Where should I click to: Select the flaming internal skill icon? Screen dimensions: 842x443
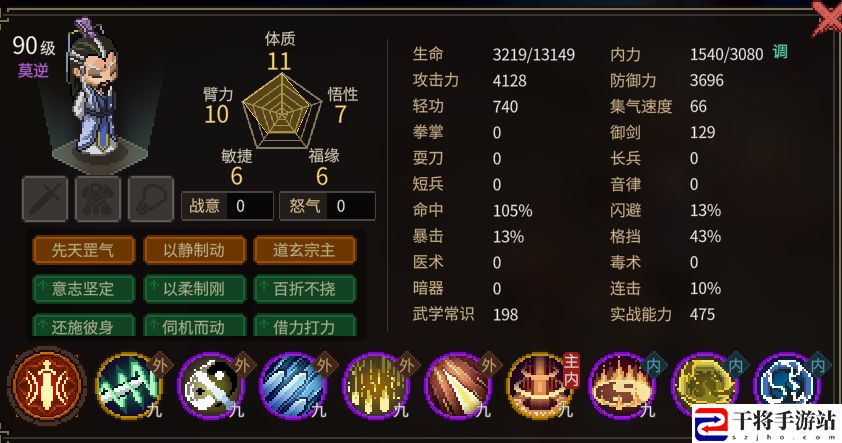(x=623, y=386)
